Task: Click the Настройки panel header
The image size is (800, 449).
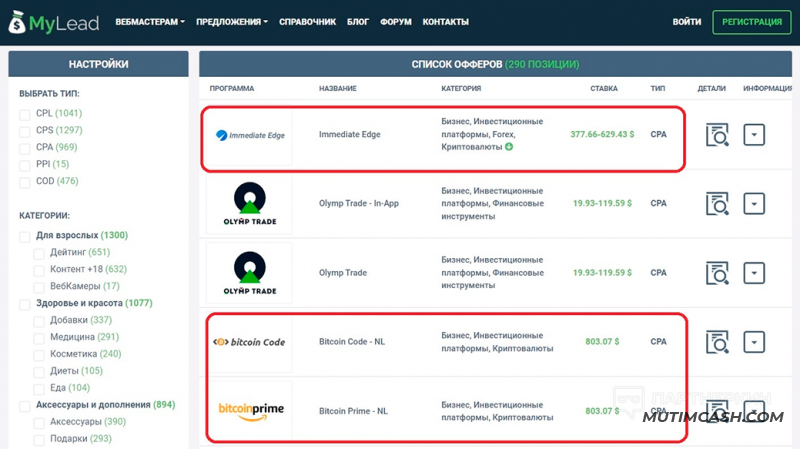Action: pyautogui.click(x=98, y=64)
